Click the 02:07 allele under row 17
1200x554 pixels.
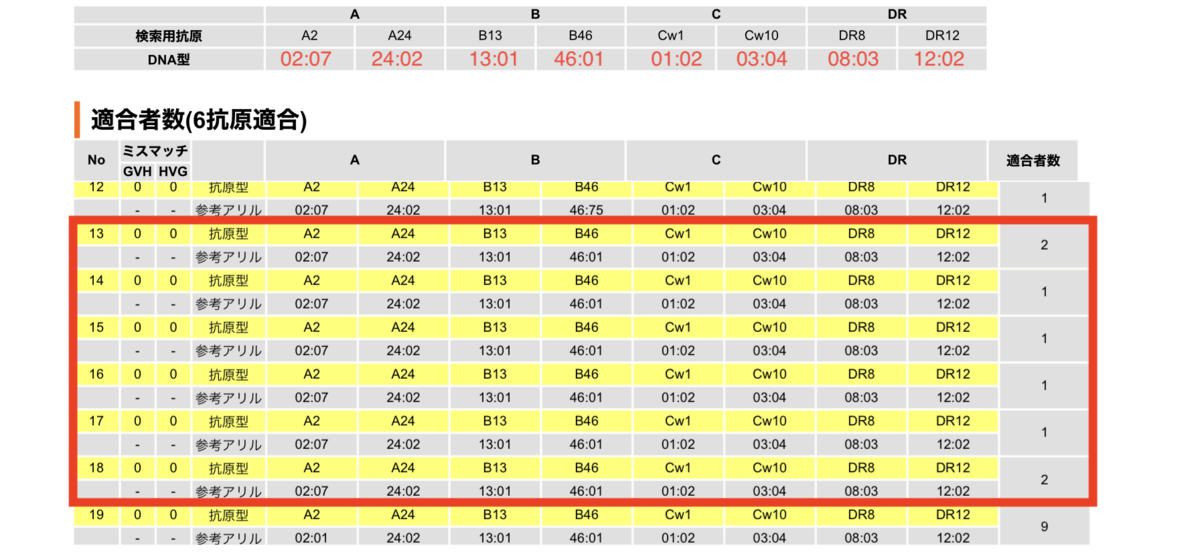[x=312, y=445]
